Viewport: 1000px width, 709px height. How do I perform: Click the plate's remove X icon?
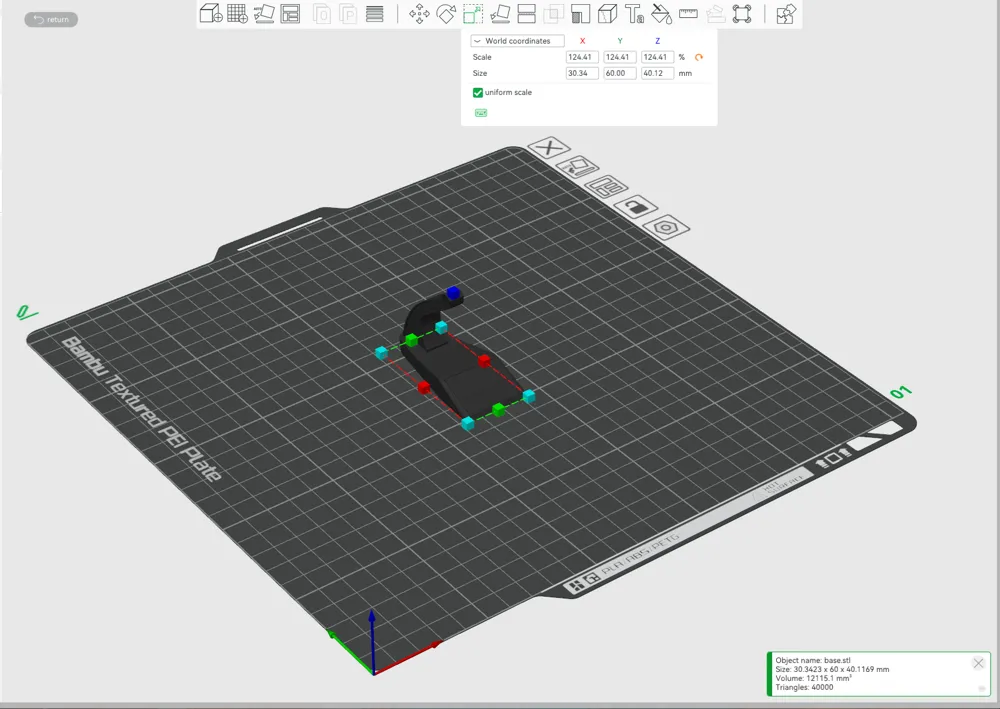[548, 148]
